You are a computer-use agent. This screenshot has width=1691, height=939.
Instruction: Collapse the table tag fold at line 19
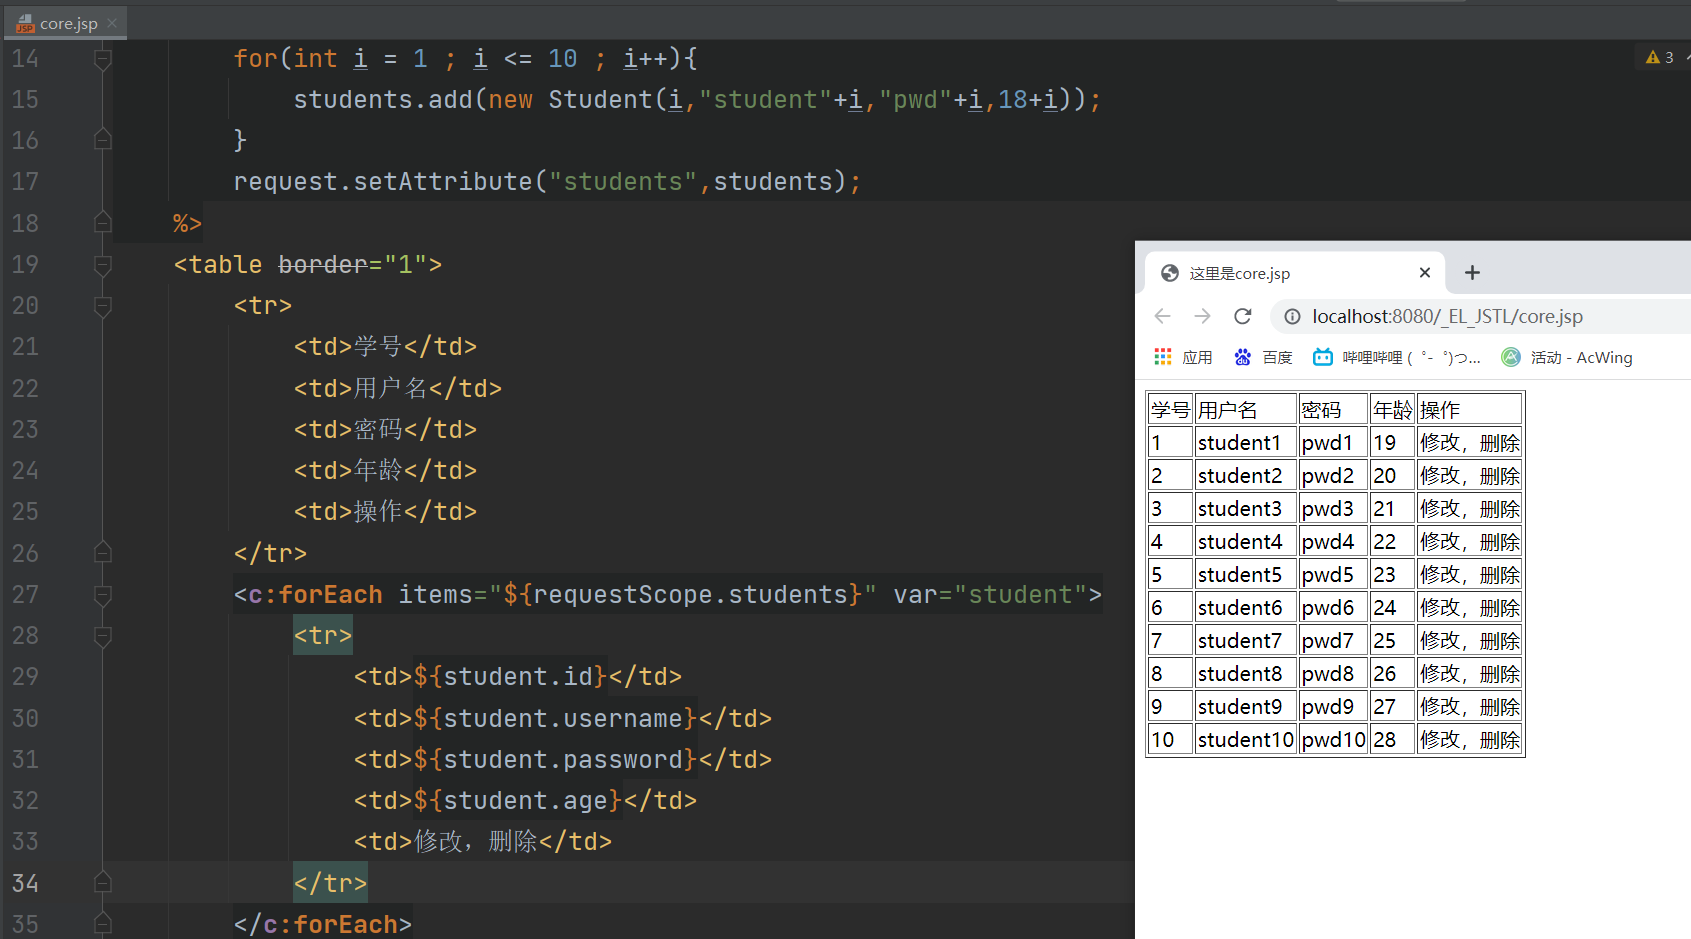[102, 265]
